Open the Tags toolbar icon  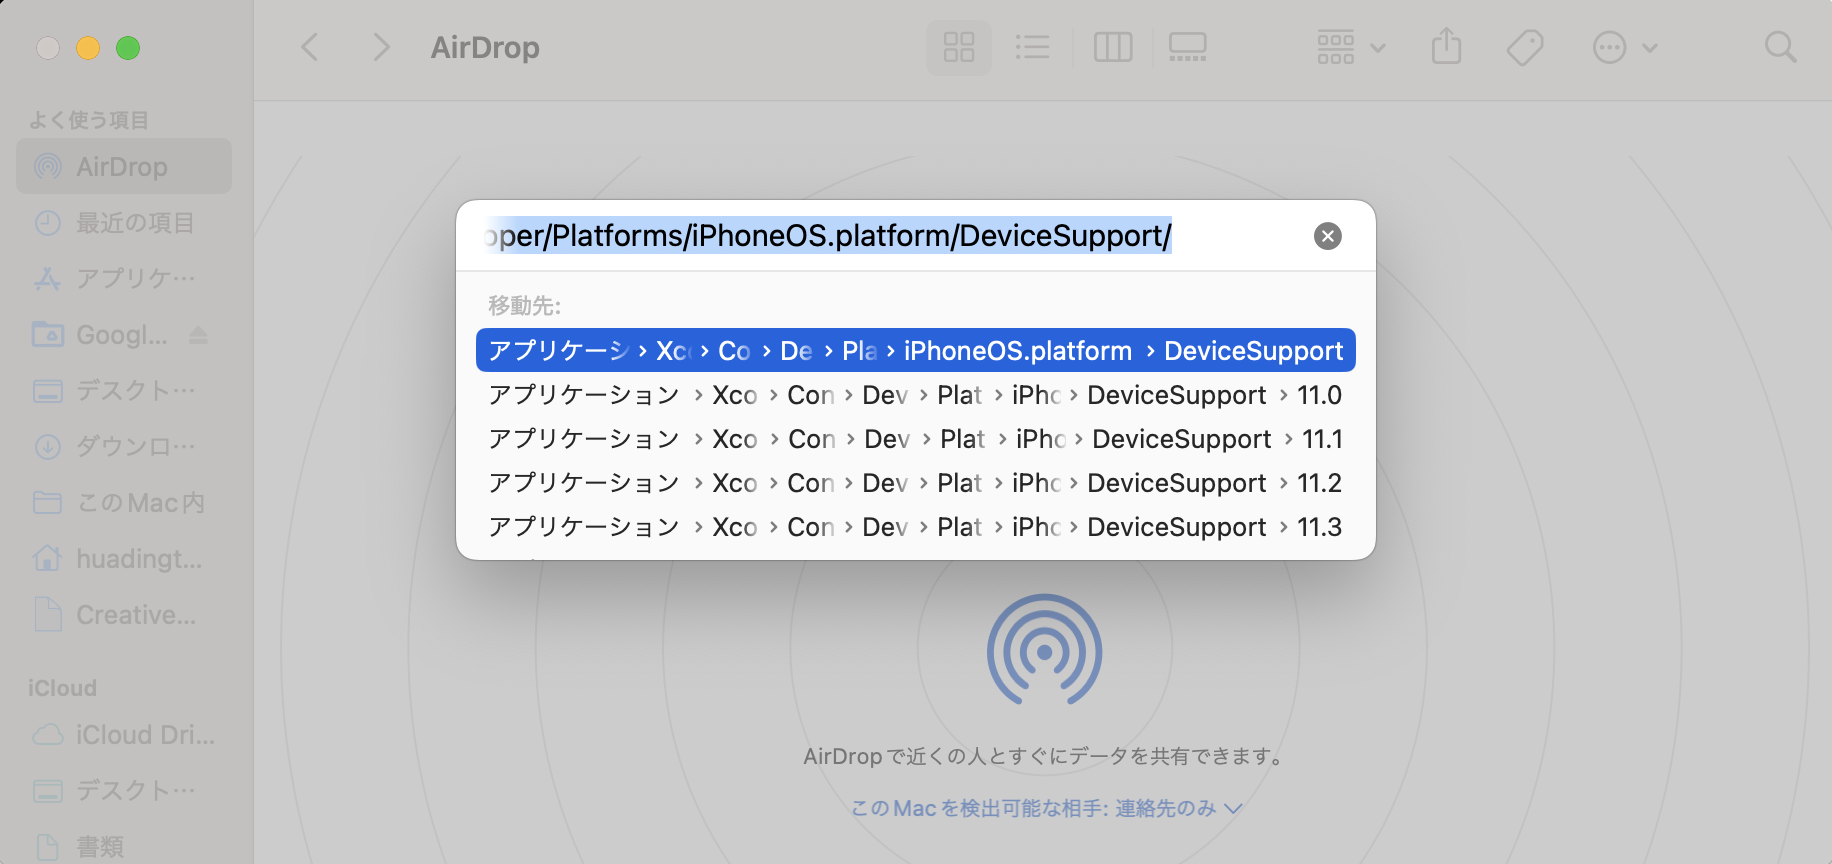point(1525,47)
